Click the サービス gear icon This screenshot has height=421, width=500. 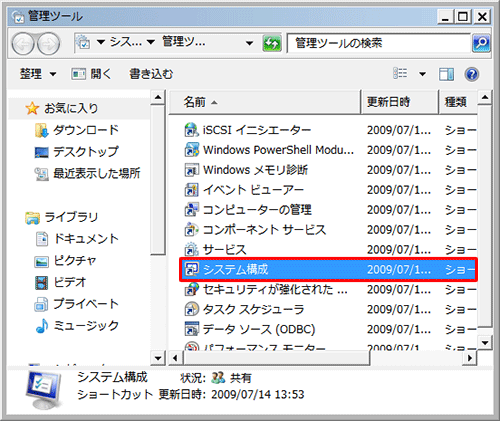192,250
